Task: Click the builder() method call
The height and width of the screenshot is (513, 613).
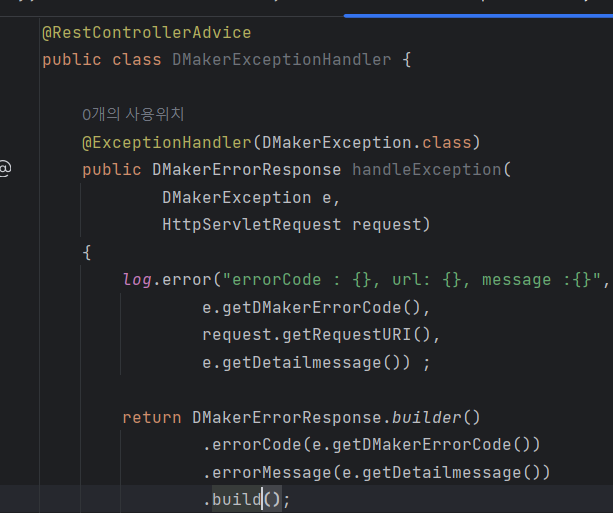Action: 436,418
